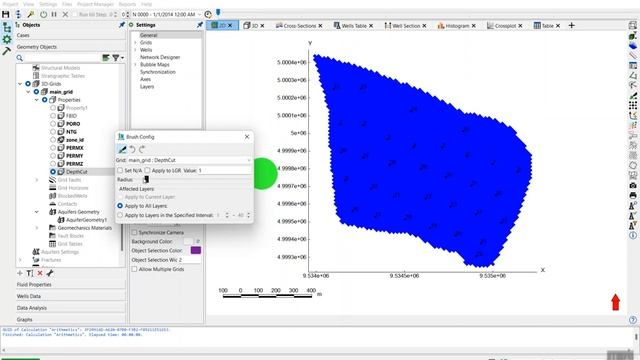Open the tree-structure Objects sidebar icon
The image size is (640, 360).
(7, 28)
